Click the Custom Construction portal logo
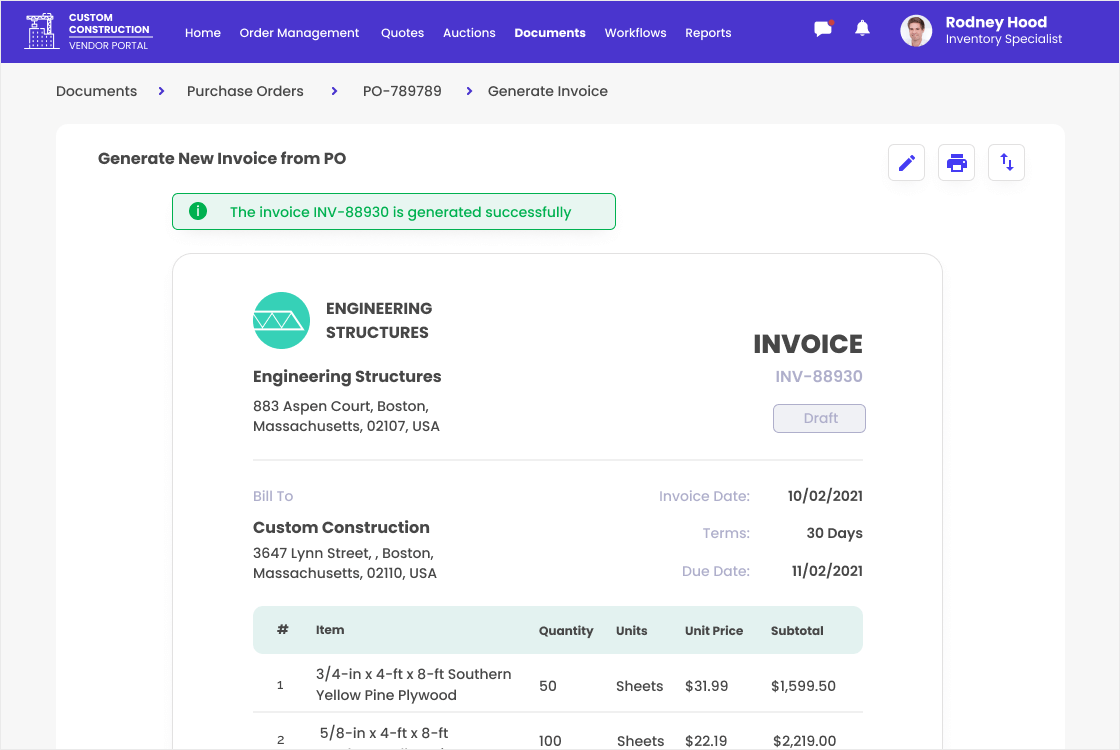The height and width of the screenshot is (750, 1120). [x=88, y=32]
